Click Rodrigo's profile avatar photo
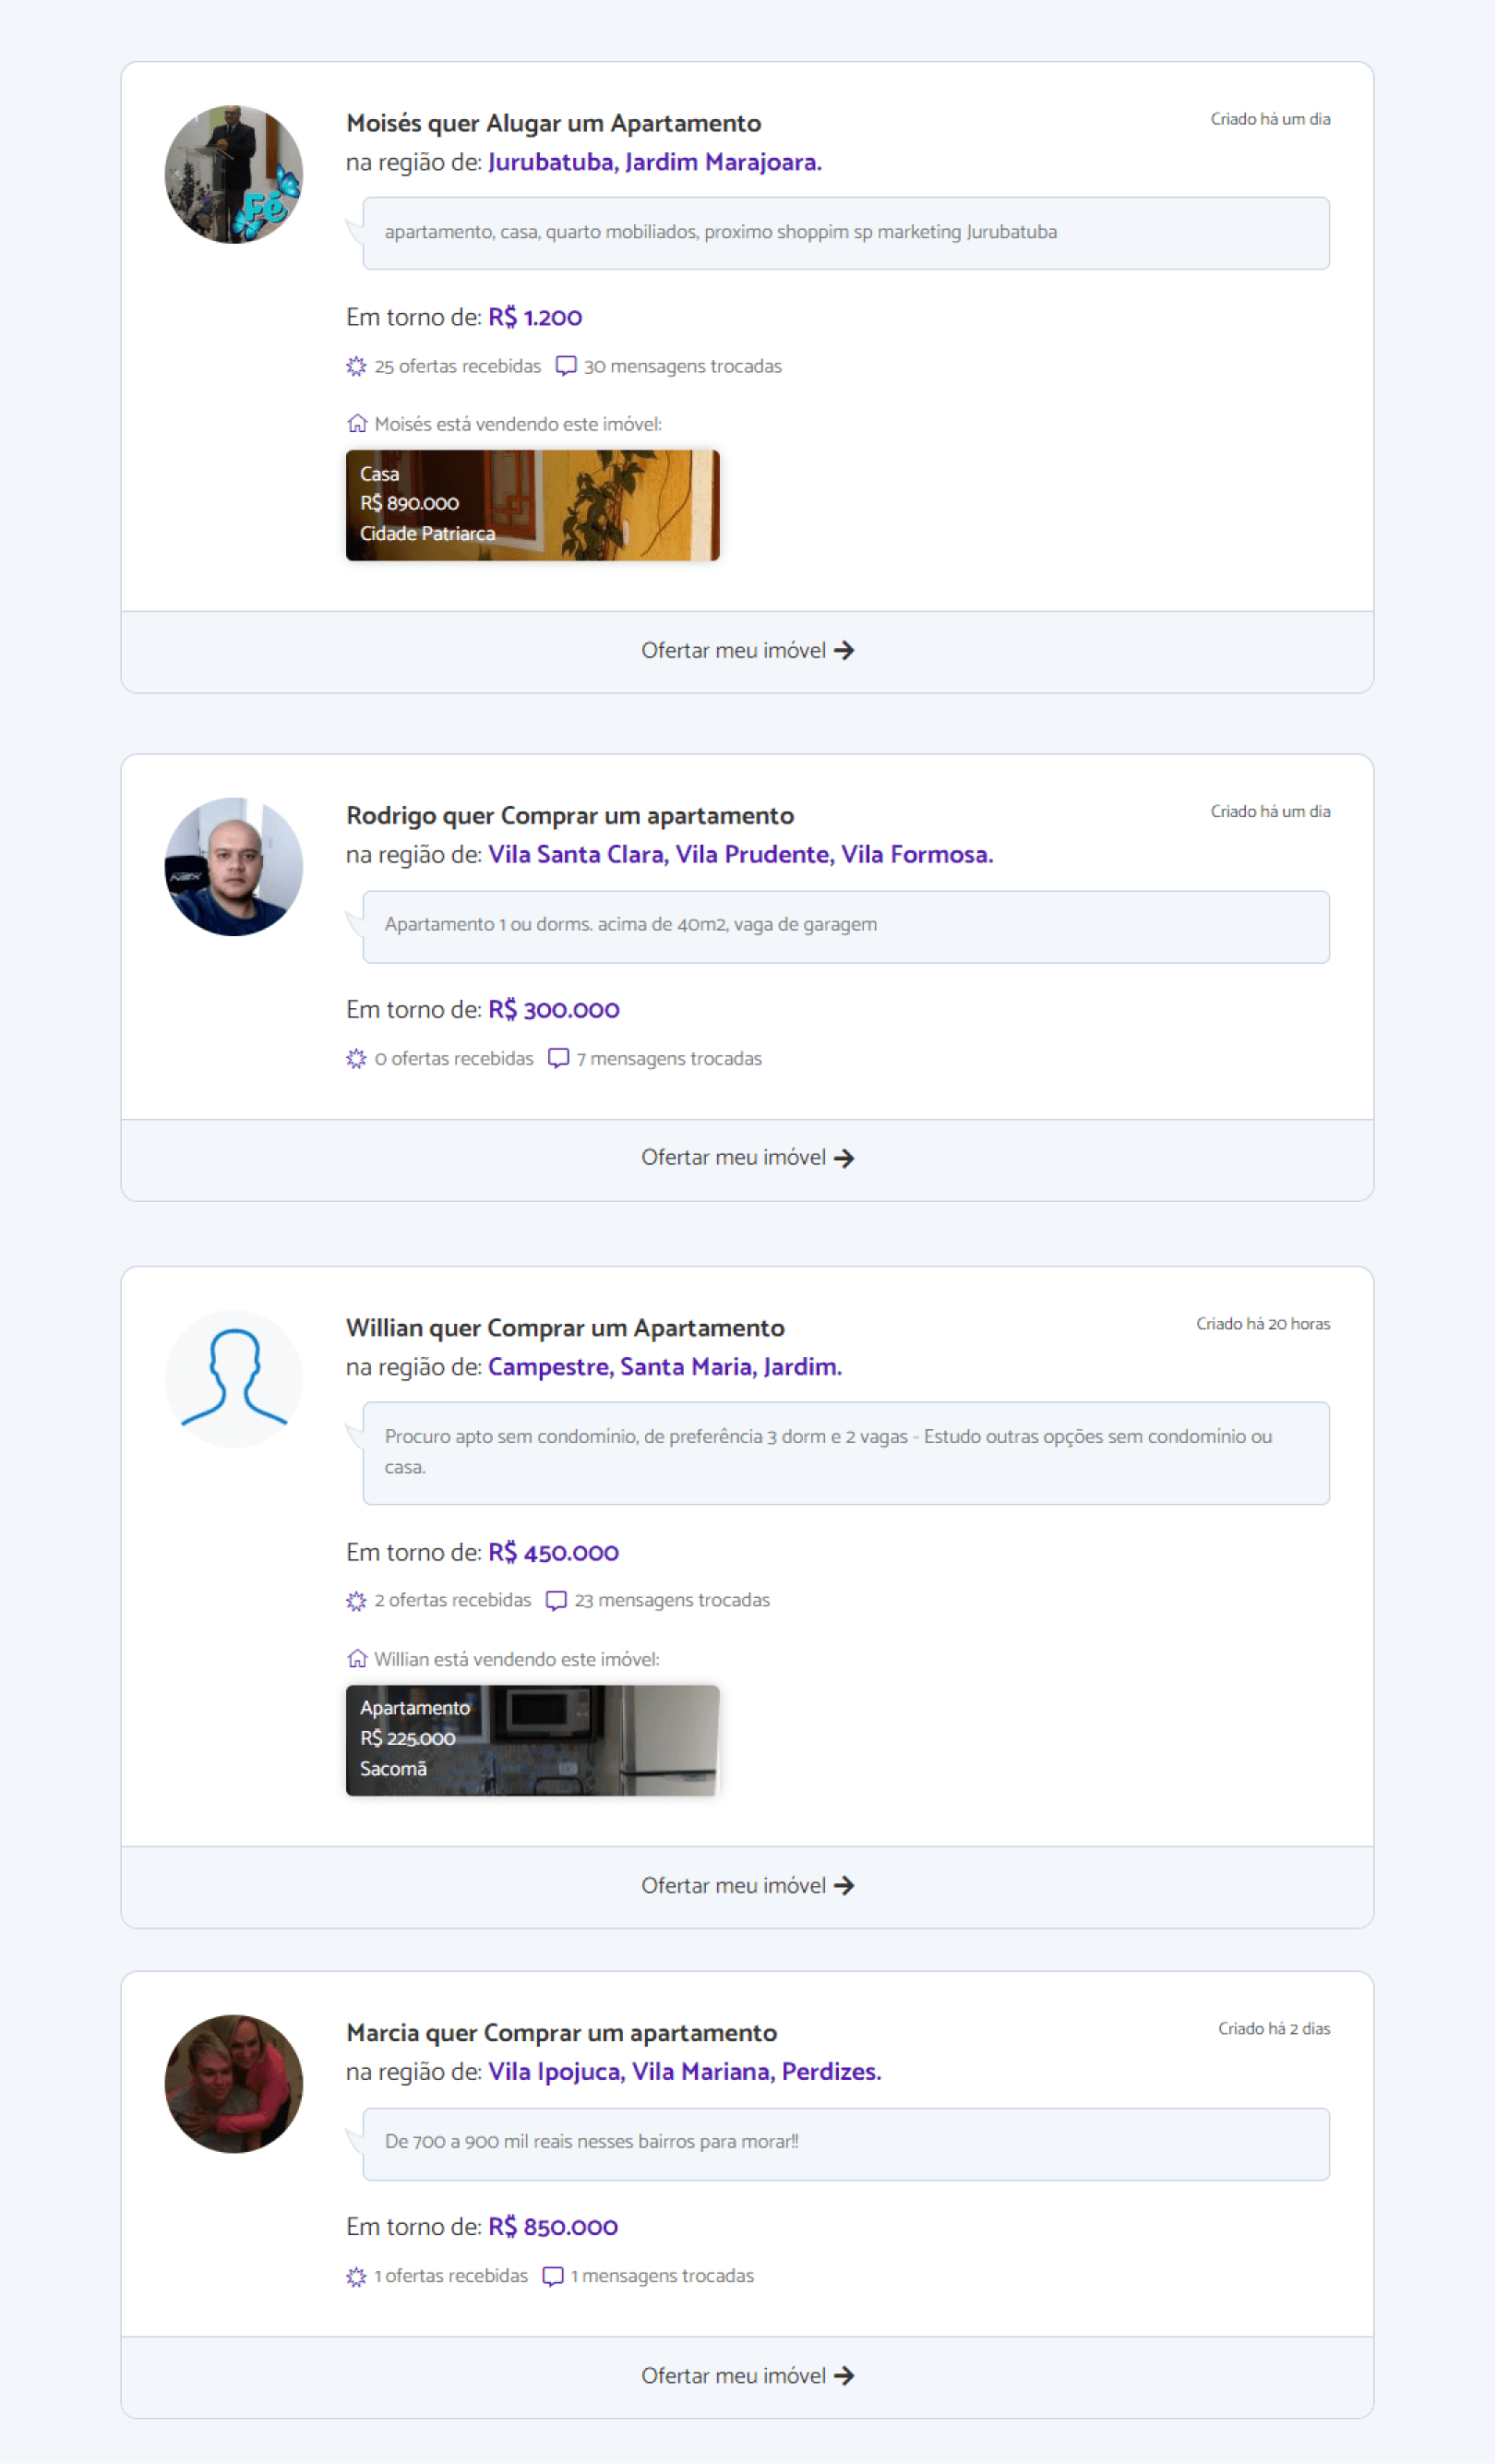Screen dimensions: 1496x2464 point(233,866)
